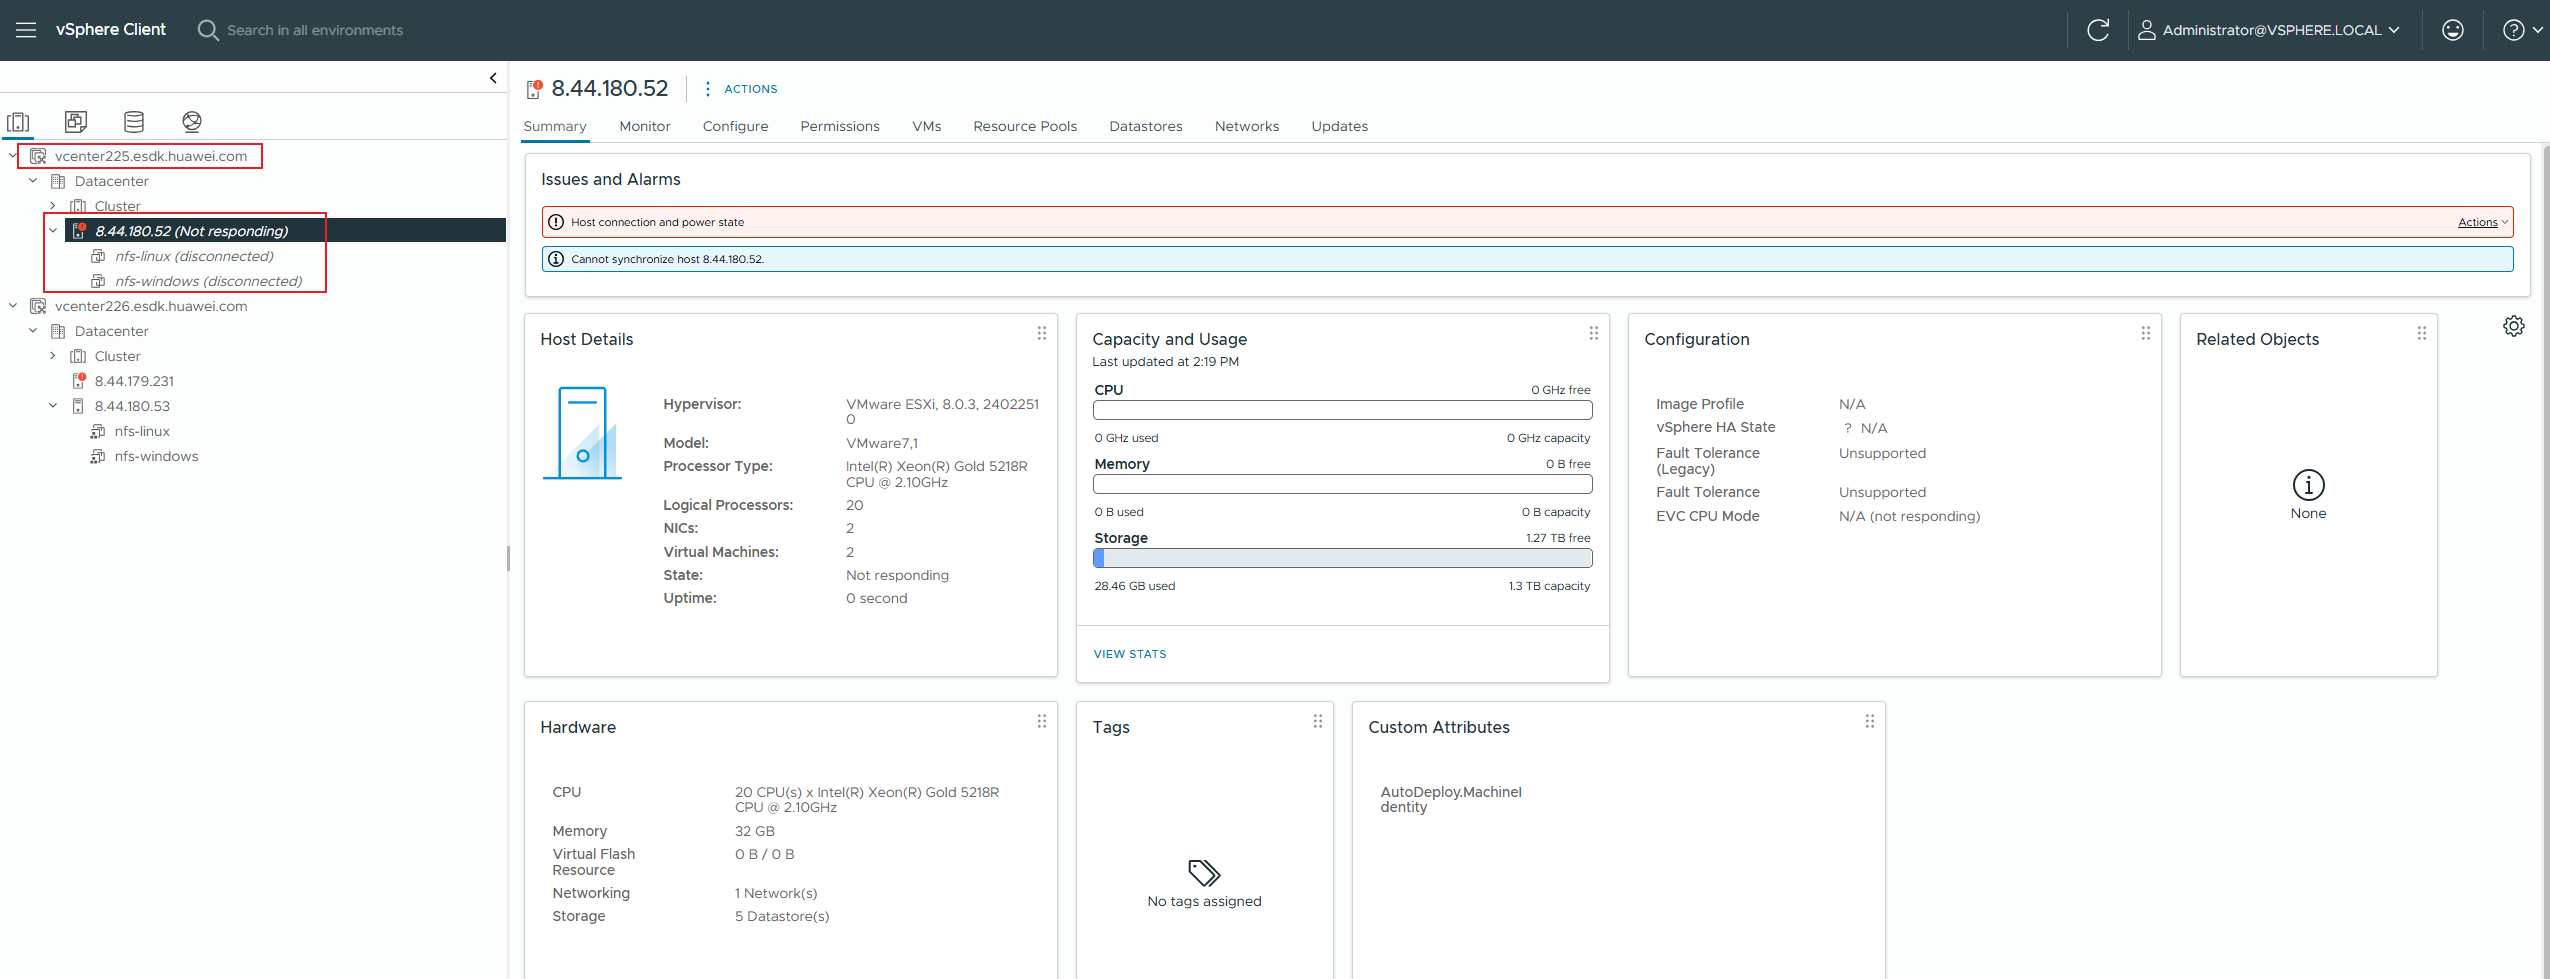Click the 5 Datastore(s) value
This screenshot has height=979, width=2550.
782,916
